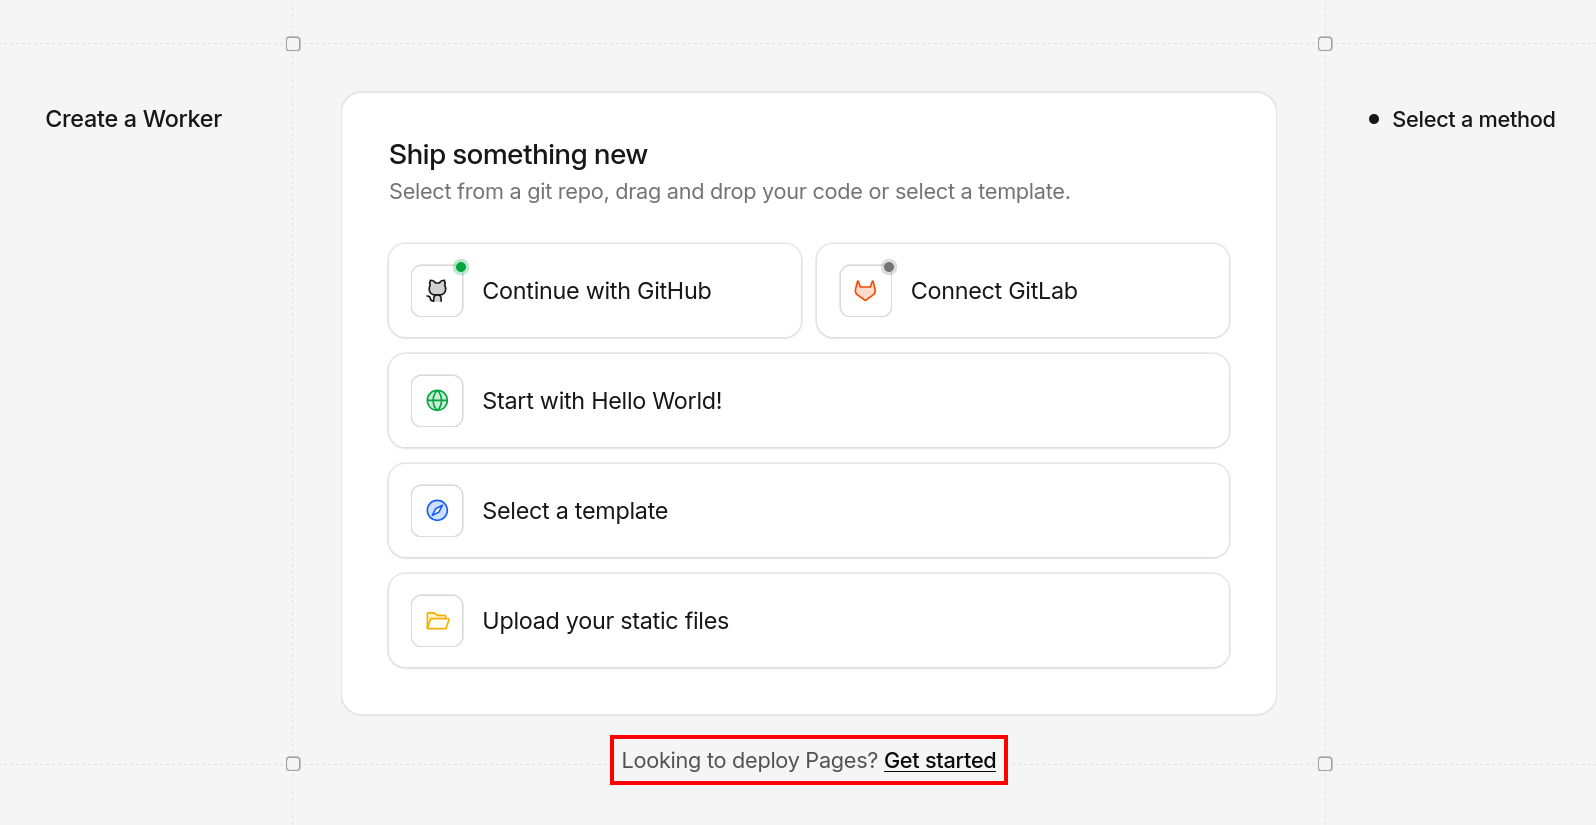Click the GitHub cat logo icon

437,291
